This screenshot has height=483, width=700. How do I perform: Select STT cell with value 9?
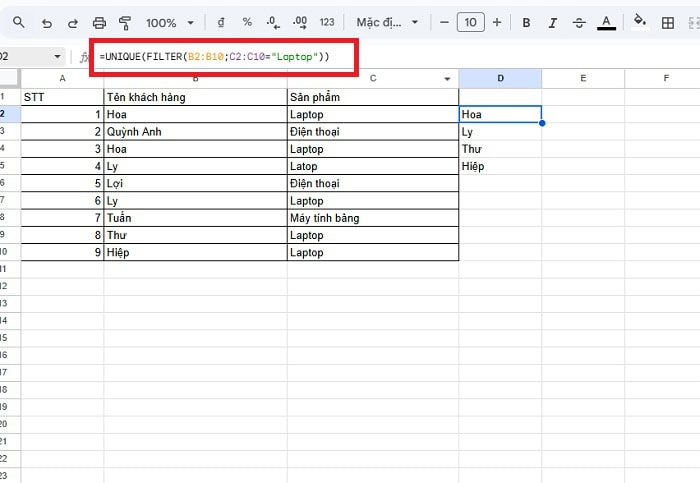pos(62,252)
